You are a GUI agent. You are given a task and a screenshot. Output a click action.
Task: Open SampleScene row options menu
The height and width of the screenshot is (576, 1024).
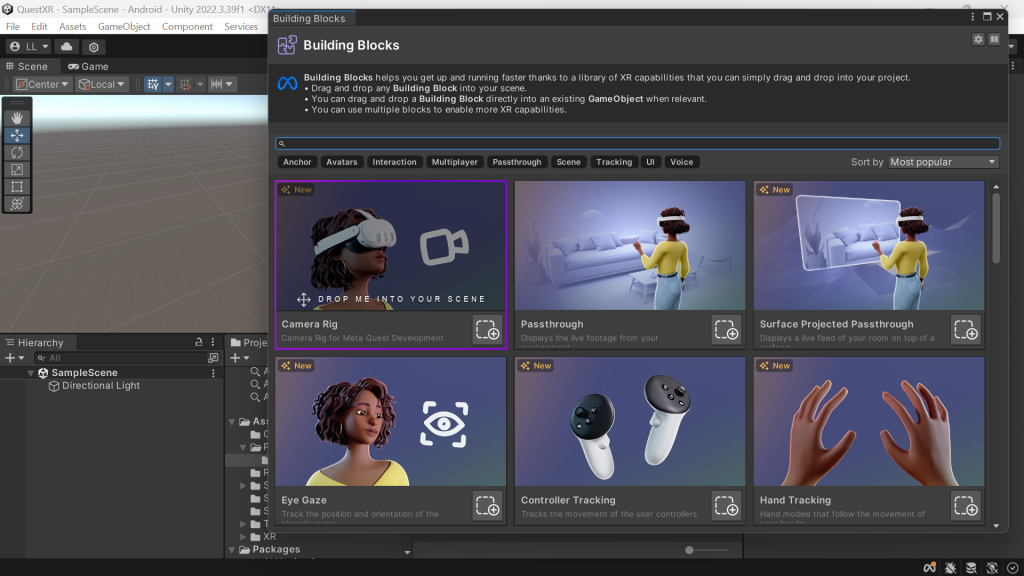point(213,373)
